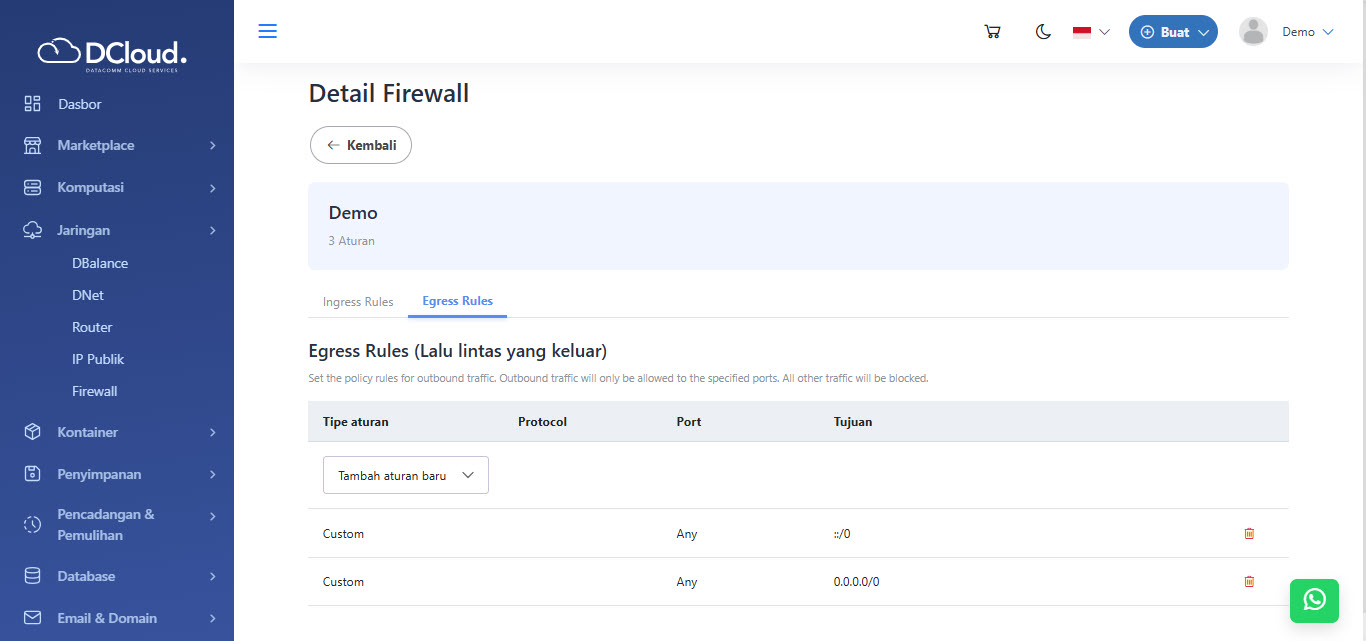Open the Demo user account menu

(x=1286, y=32)
